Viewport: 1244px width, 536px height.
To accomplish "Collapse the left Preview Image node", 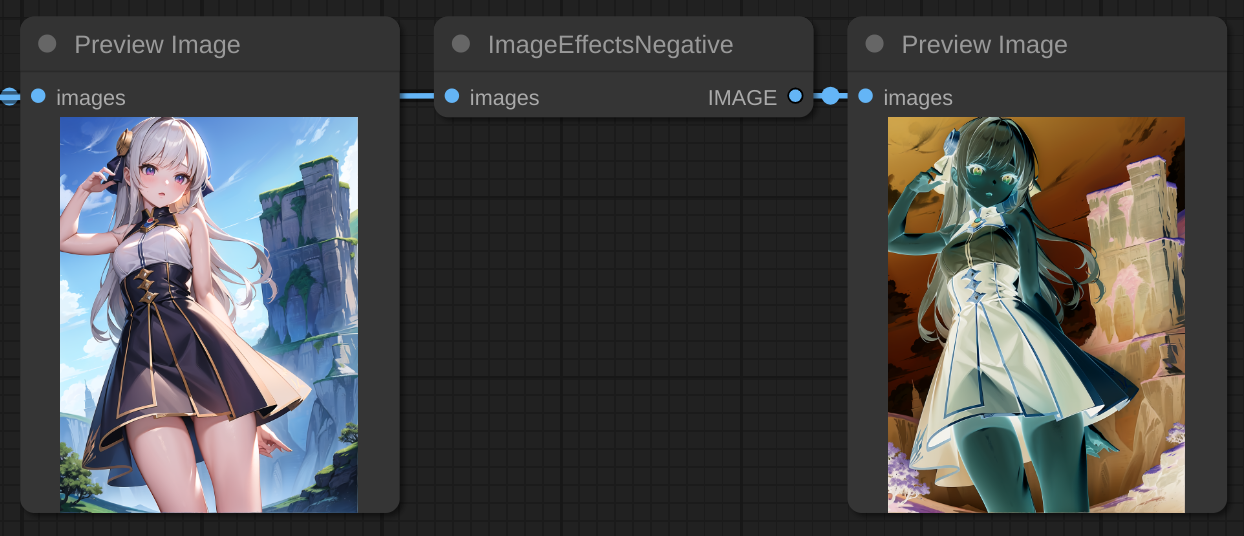I will pos(47,44).
